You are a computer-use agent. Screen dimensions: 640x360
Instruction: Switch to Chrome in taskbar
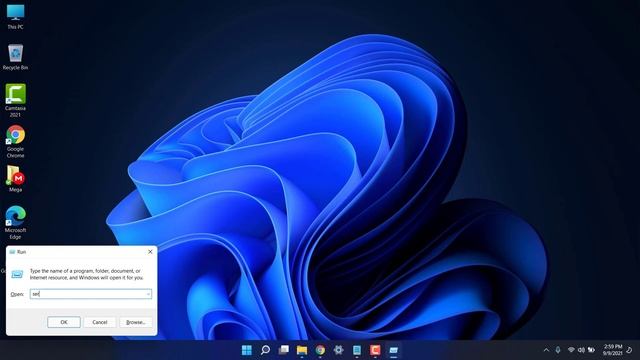[320, 350]
